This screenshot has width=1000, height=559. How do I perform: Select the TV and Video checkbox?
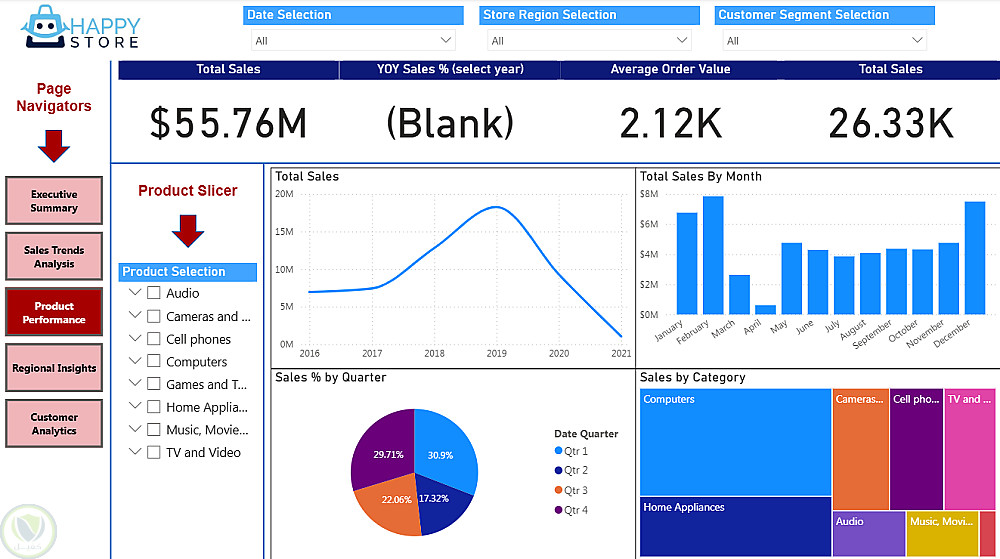coord(154,452)
